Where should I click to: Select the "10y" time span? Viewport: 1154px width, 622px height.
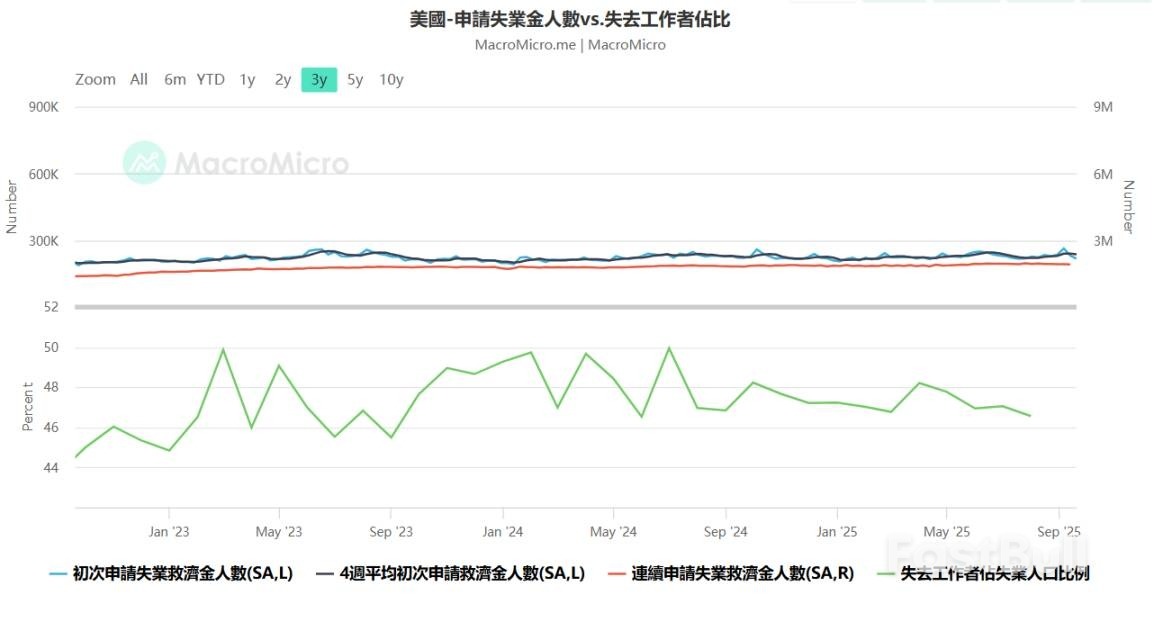click(x=390, y=79)
